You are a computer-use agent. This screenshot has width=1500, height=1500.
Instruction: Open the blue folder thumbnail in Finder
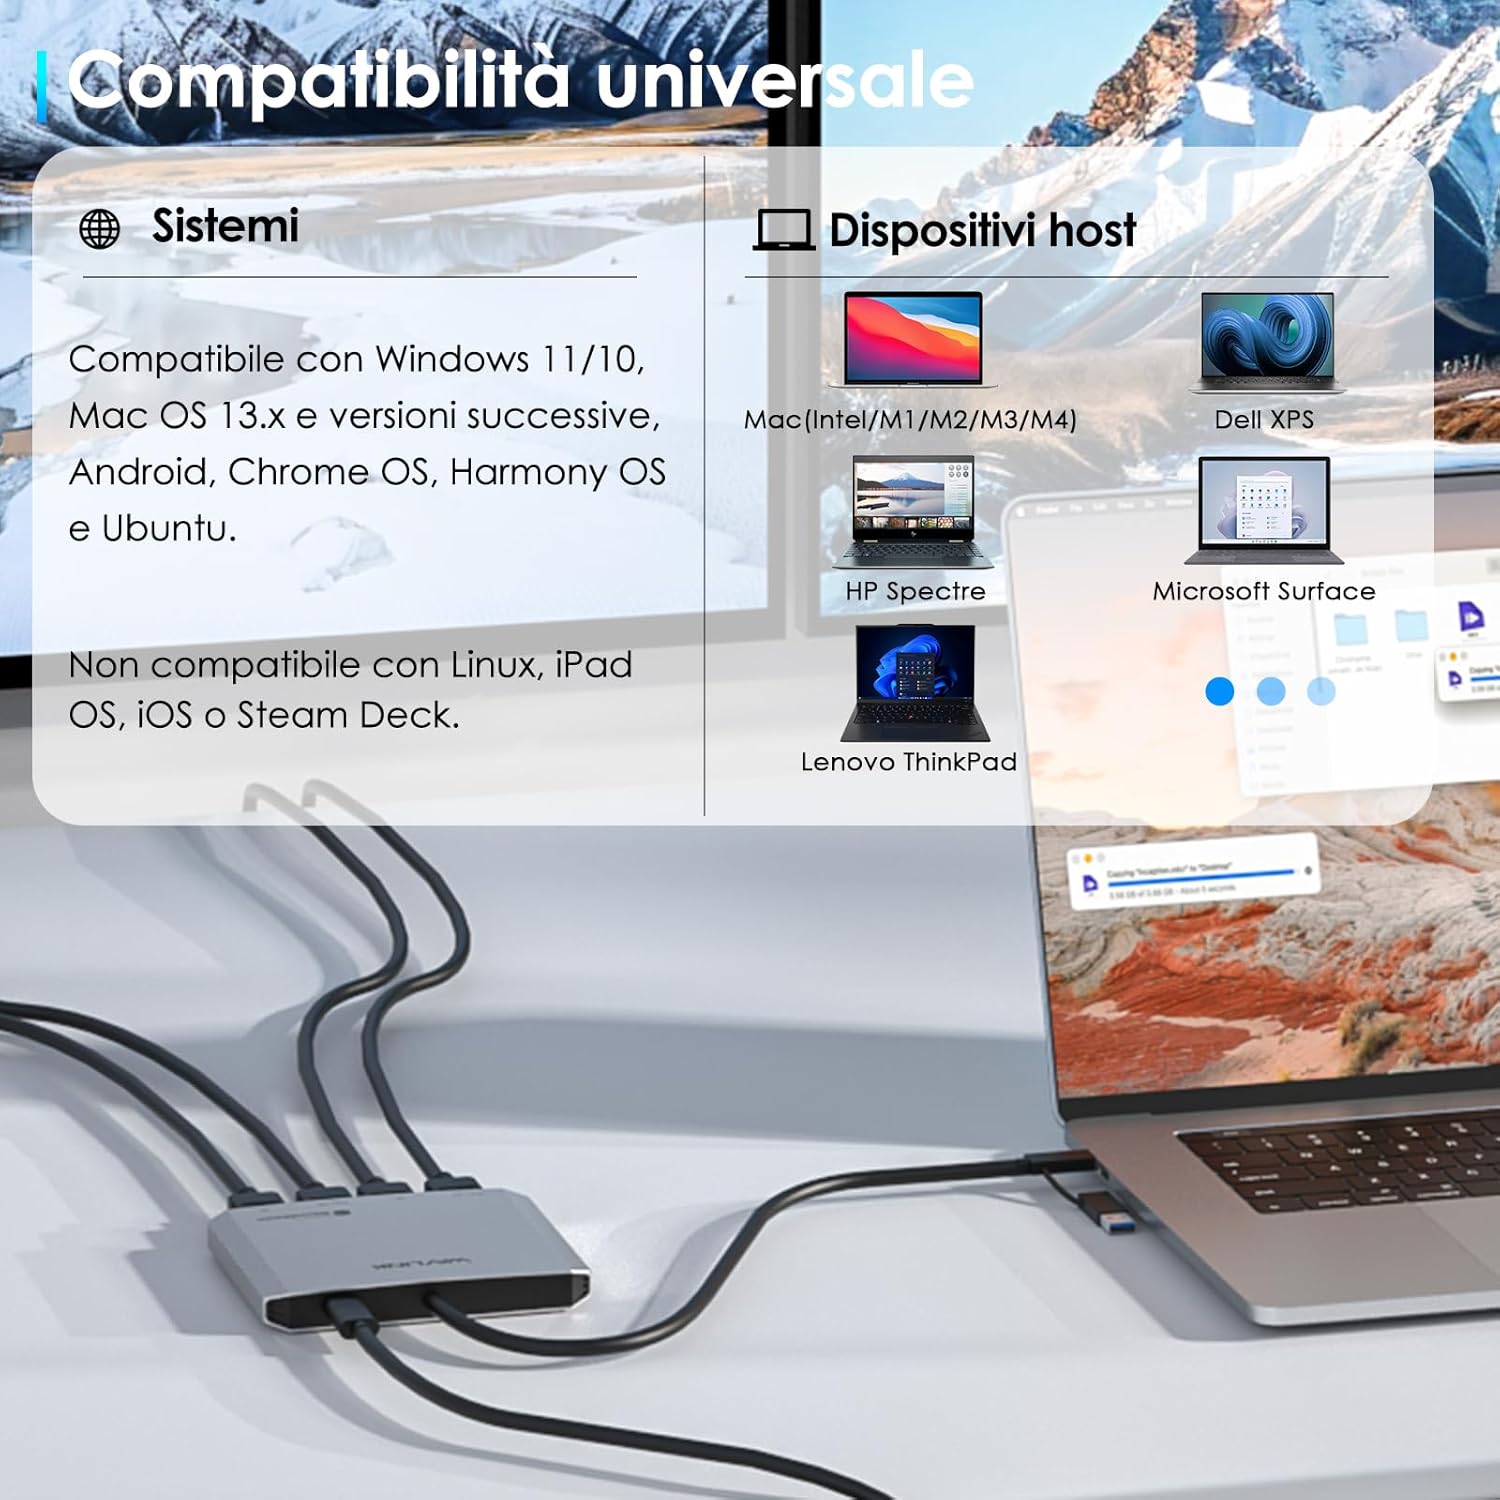pos(1350,628)
